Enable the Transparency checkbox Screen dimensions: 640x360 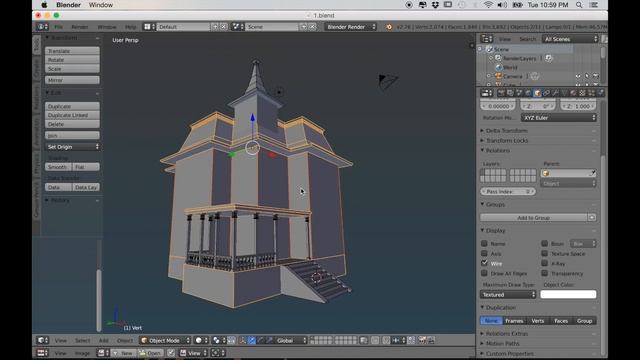[544, 273]
